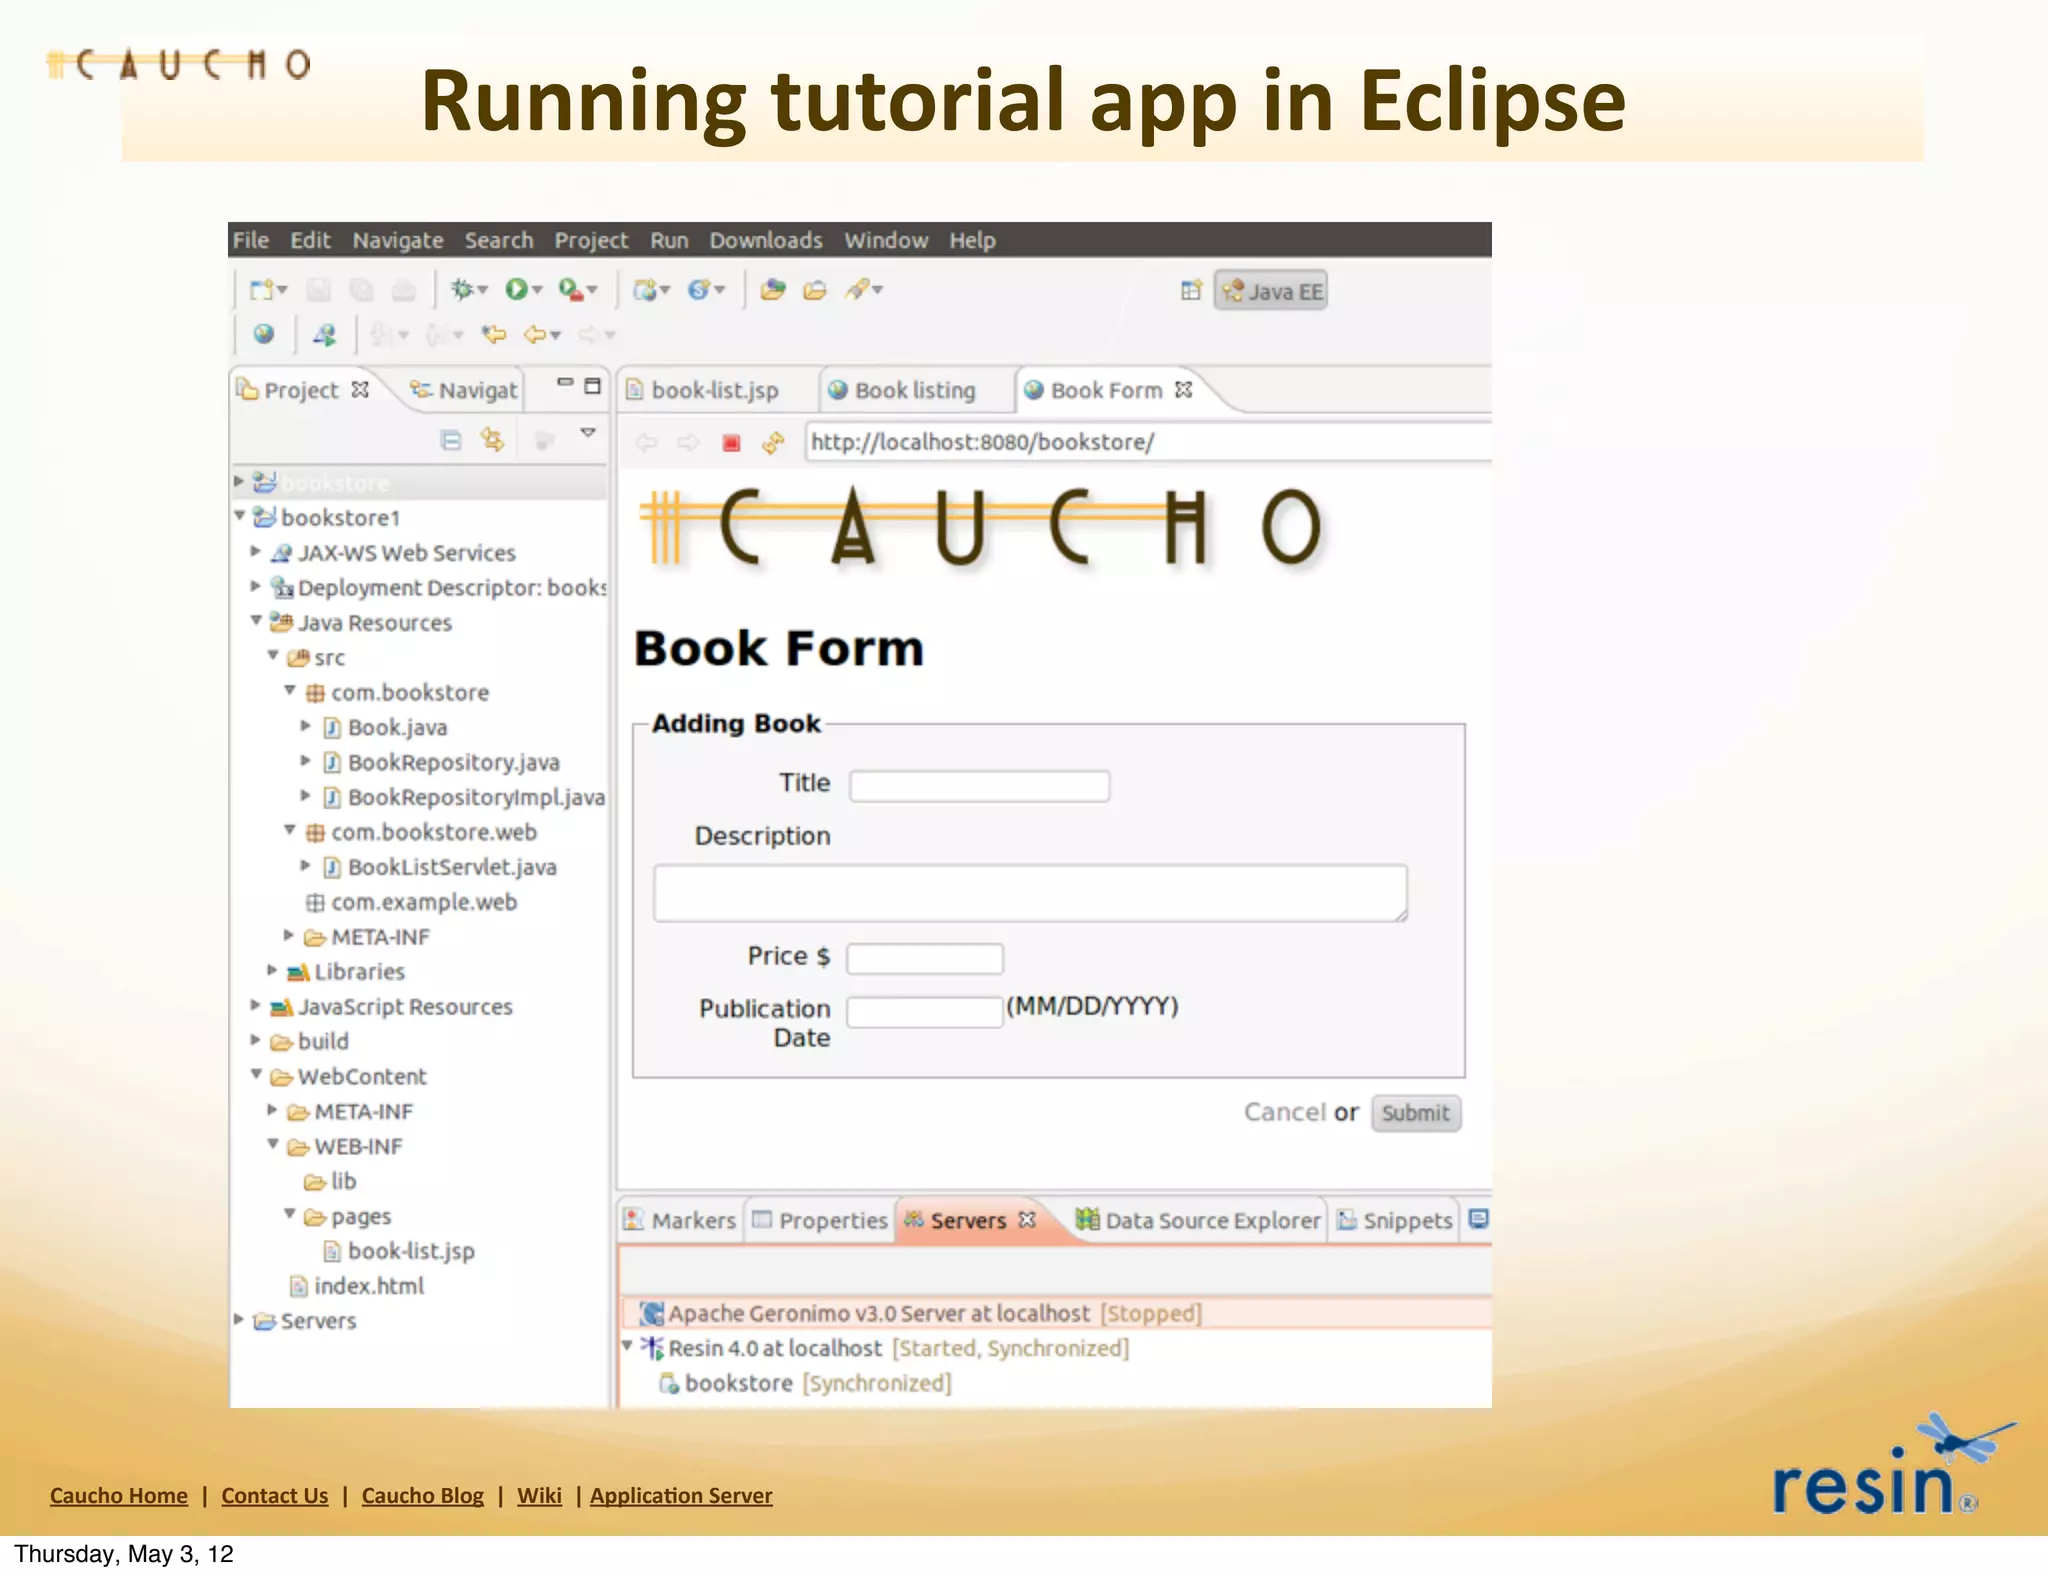Image resolution: width=2048 pixels, height=1576 pixels.
Task: Click Link with Editor arrows icon
Action: click(492, 440)
